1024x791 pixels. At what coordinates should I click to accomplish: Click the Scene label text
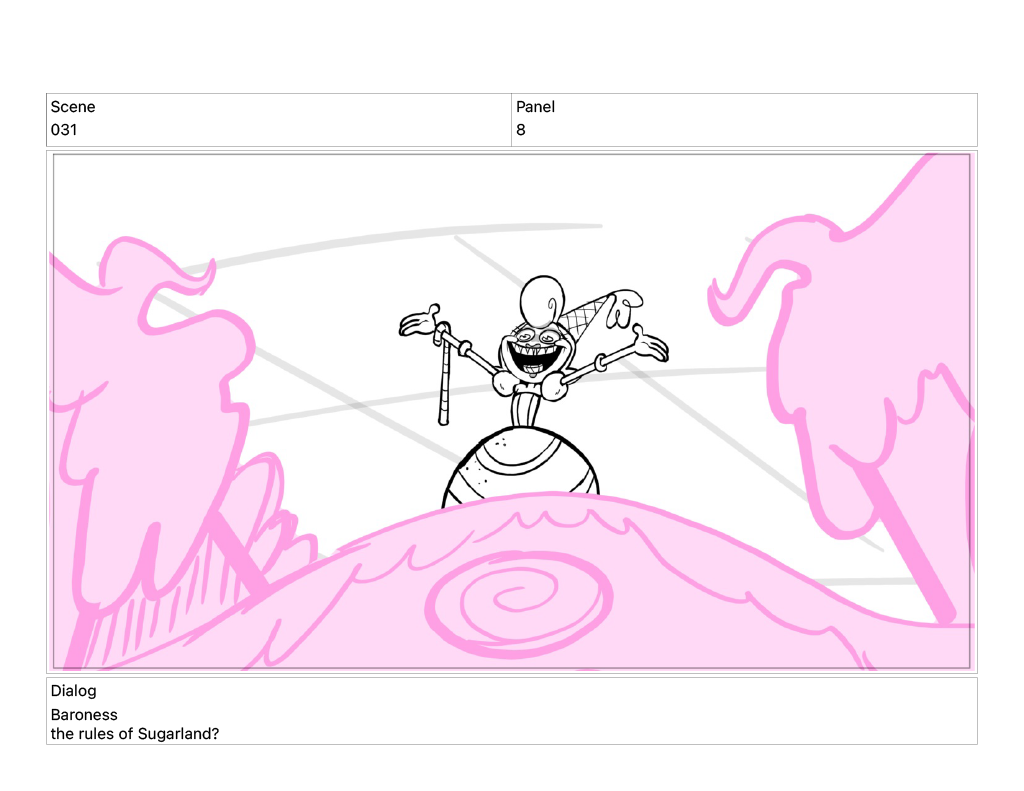[73, 107]
